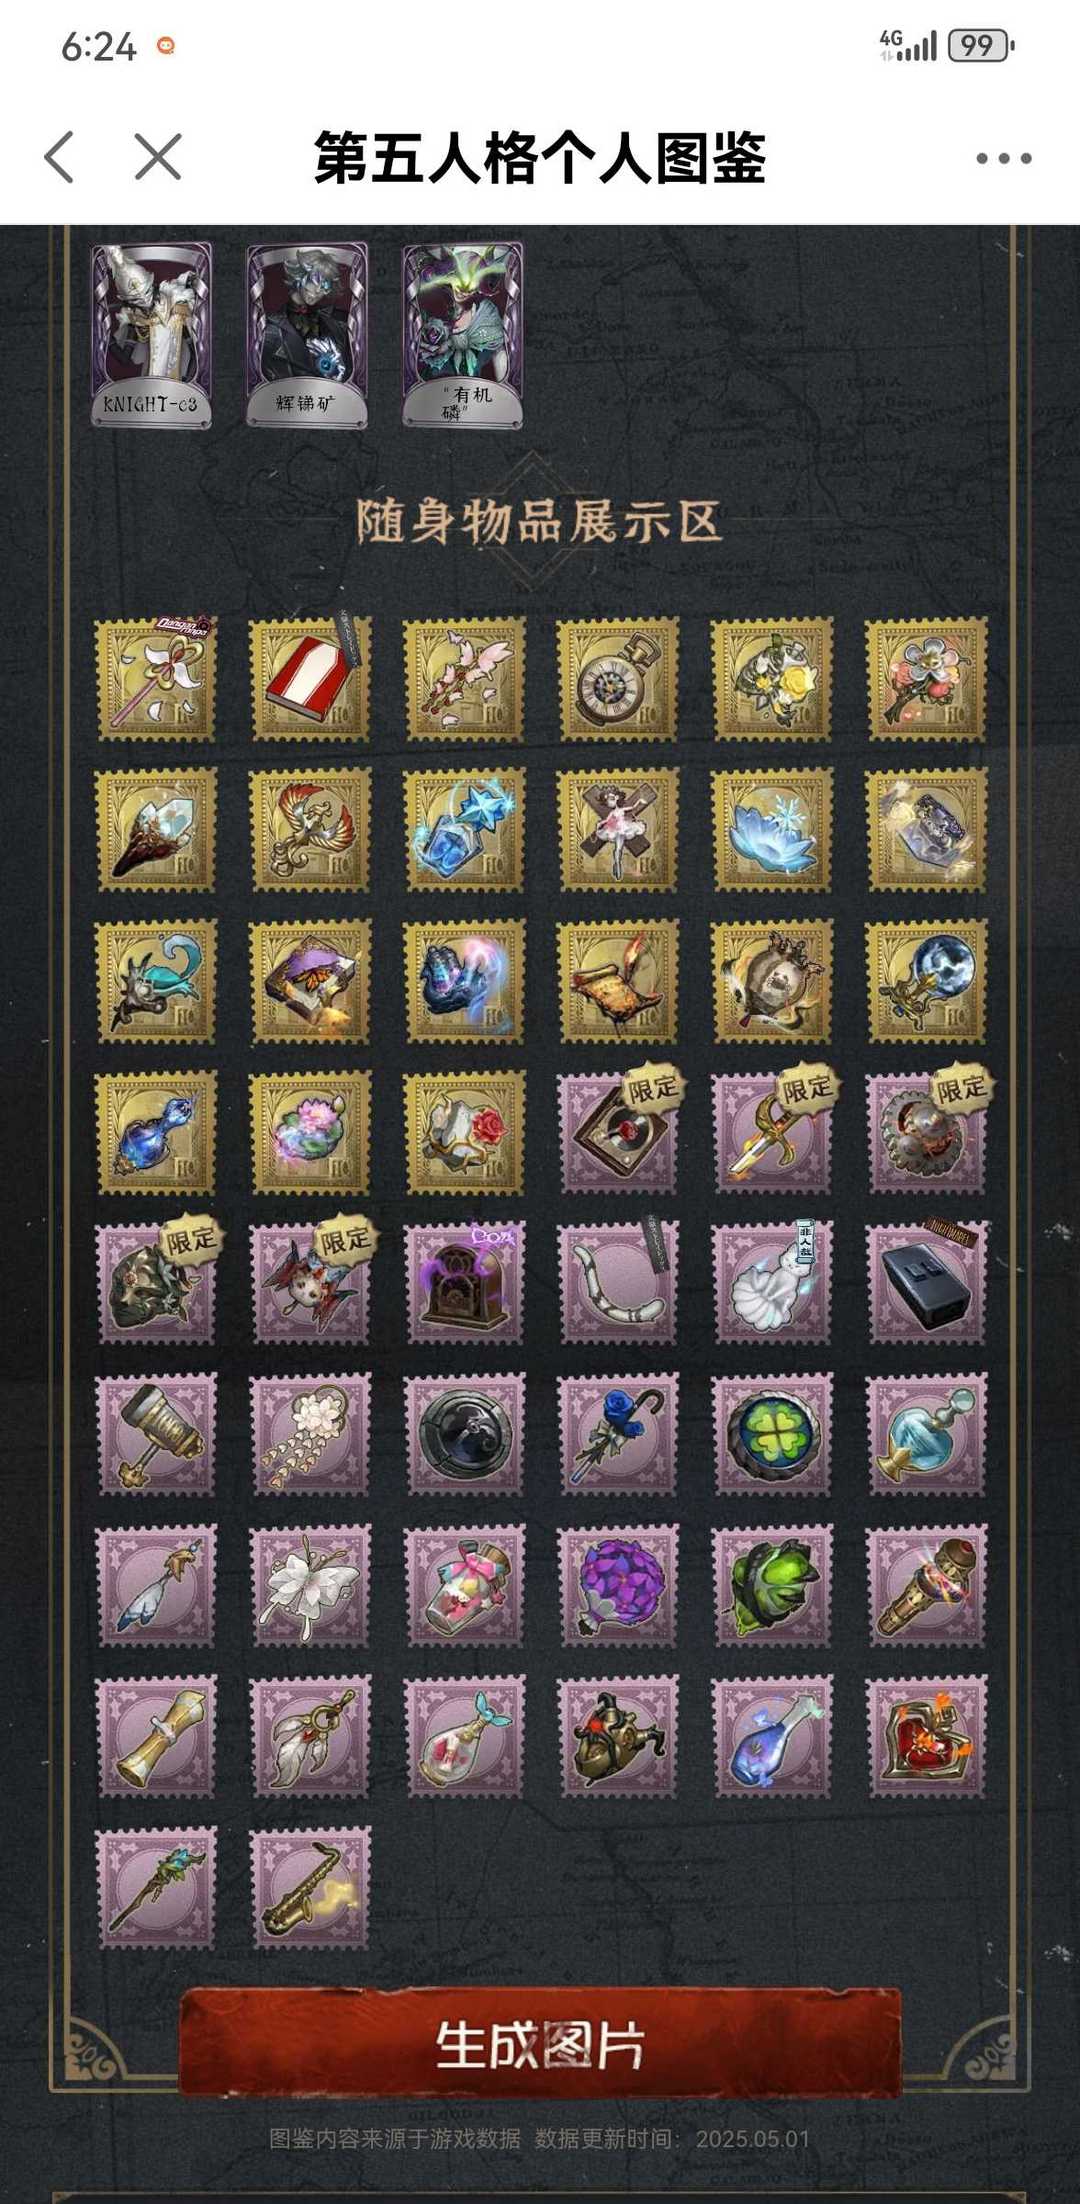This screenshot has height=2204, width=1080.
Task: Click the 生成图片 button
Action: pyautogui.click(x=540, y=2043)
